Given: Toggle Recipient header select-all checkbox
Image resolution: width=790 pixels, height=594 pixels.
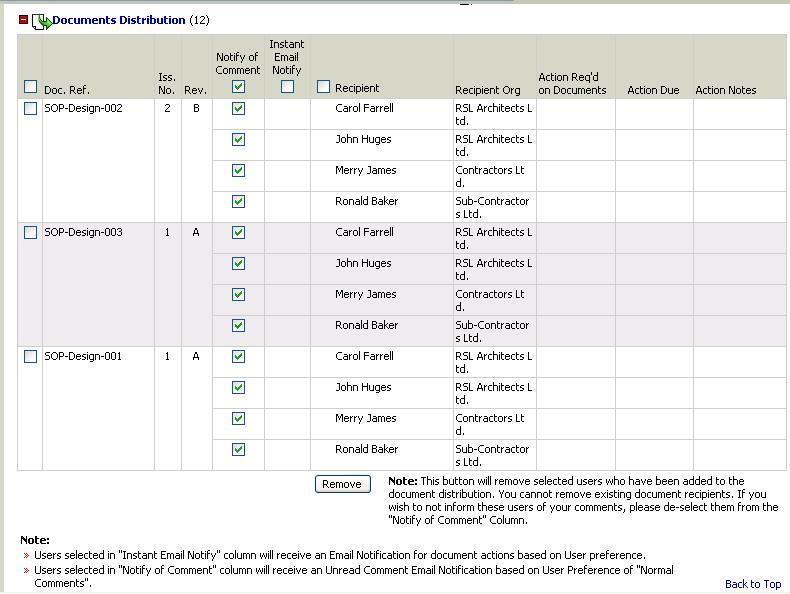Looking at the screenshot, I should point(323,87).
